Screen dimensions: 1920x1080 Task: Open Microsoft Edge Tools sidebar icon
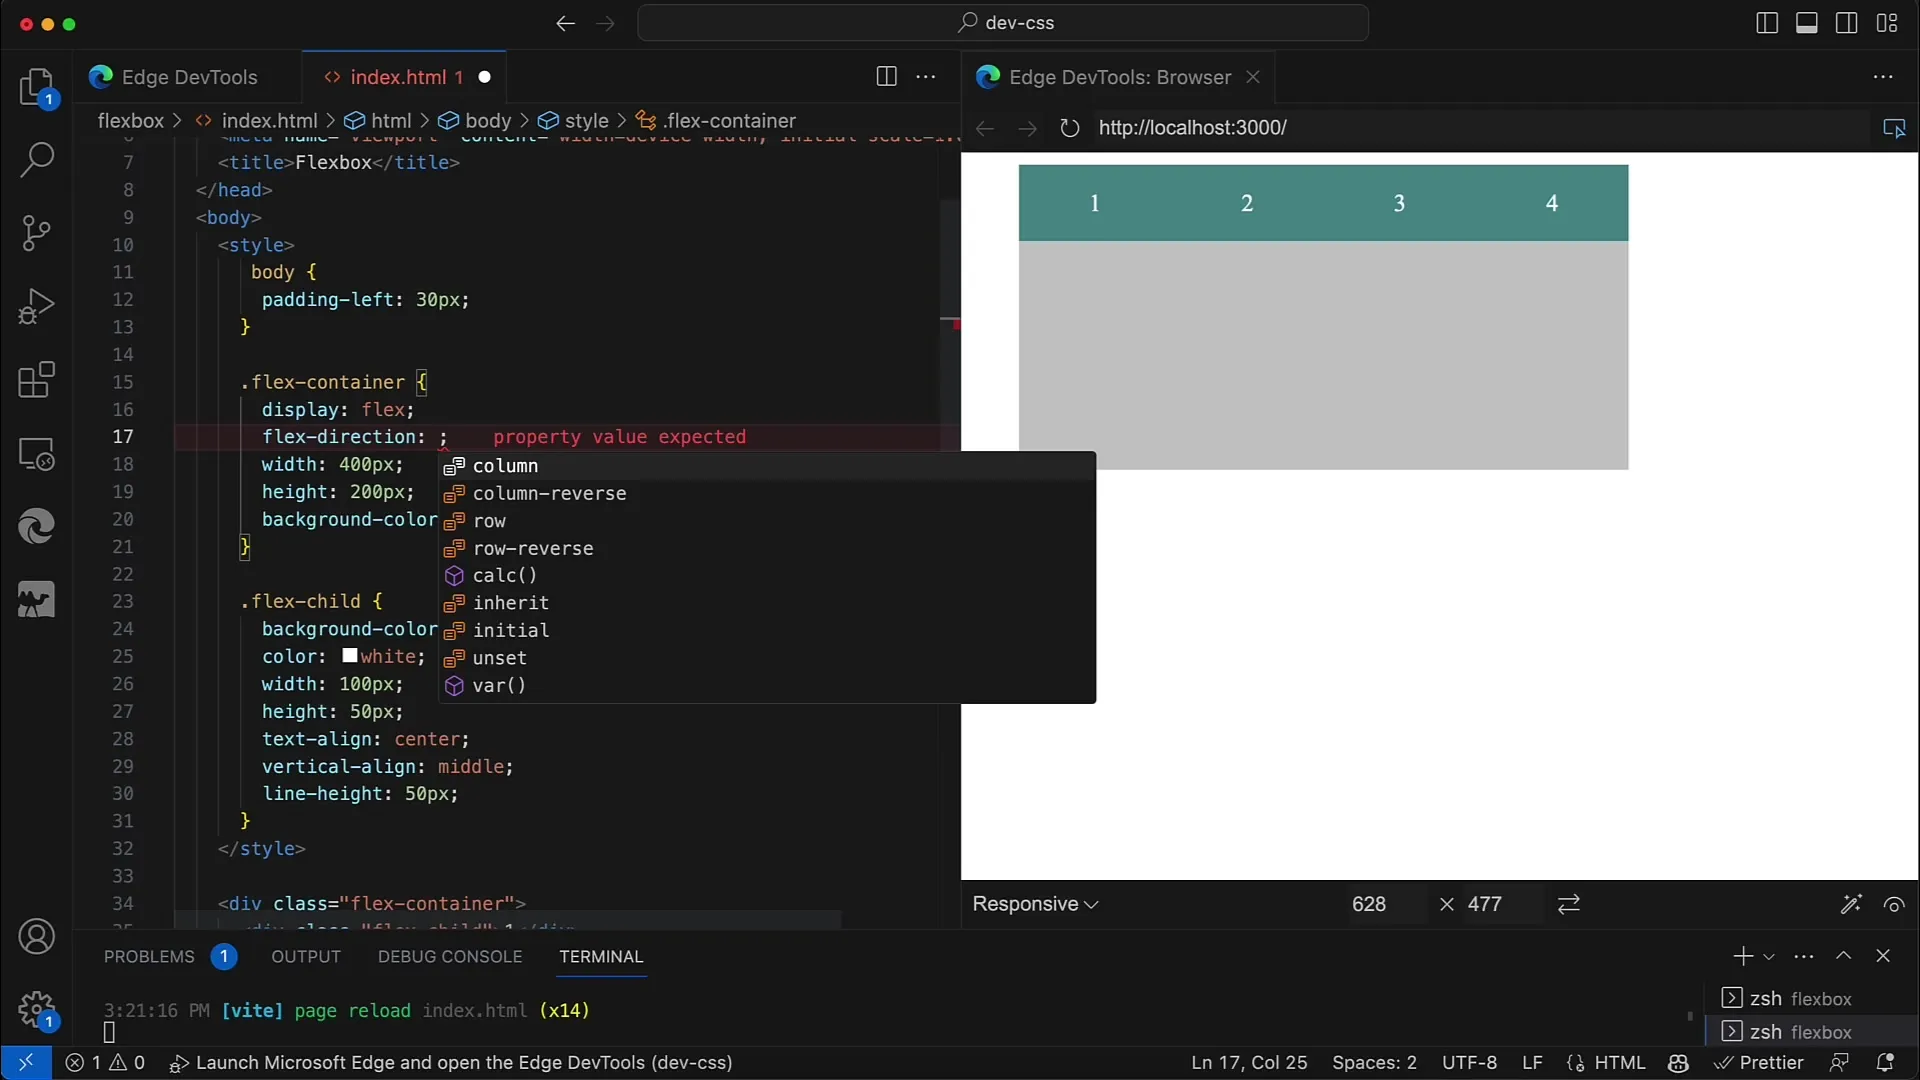point(37,526)
